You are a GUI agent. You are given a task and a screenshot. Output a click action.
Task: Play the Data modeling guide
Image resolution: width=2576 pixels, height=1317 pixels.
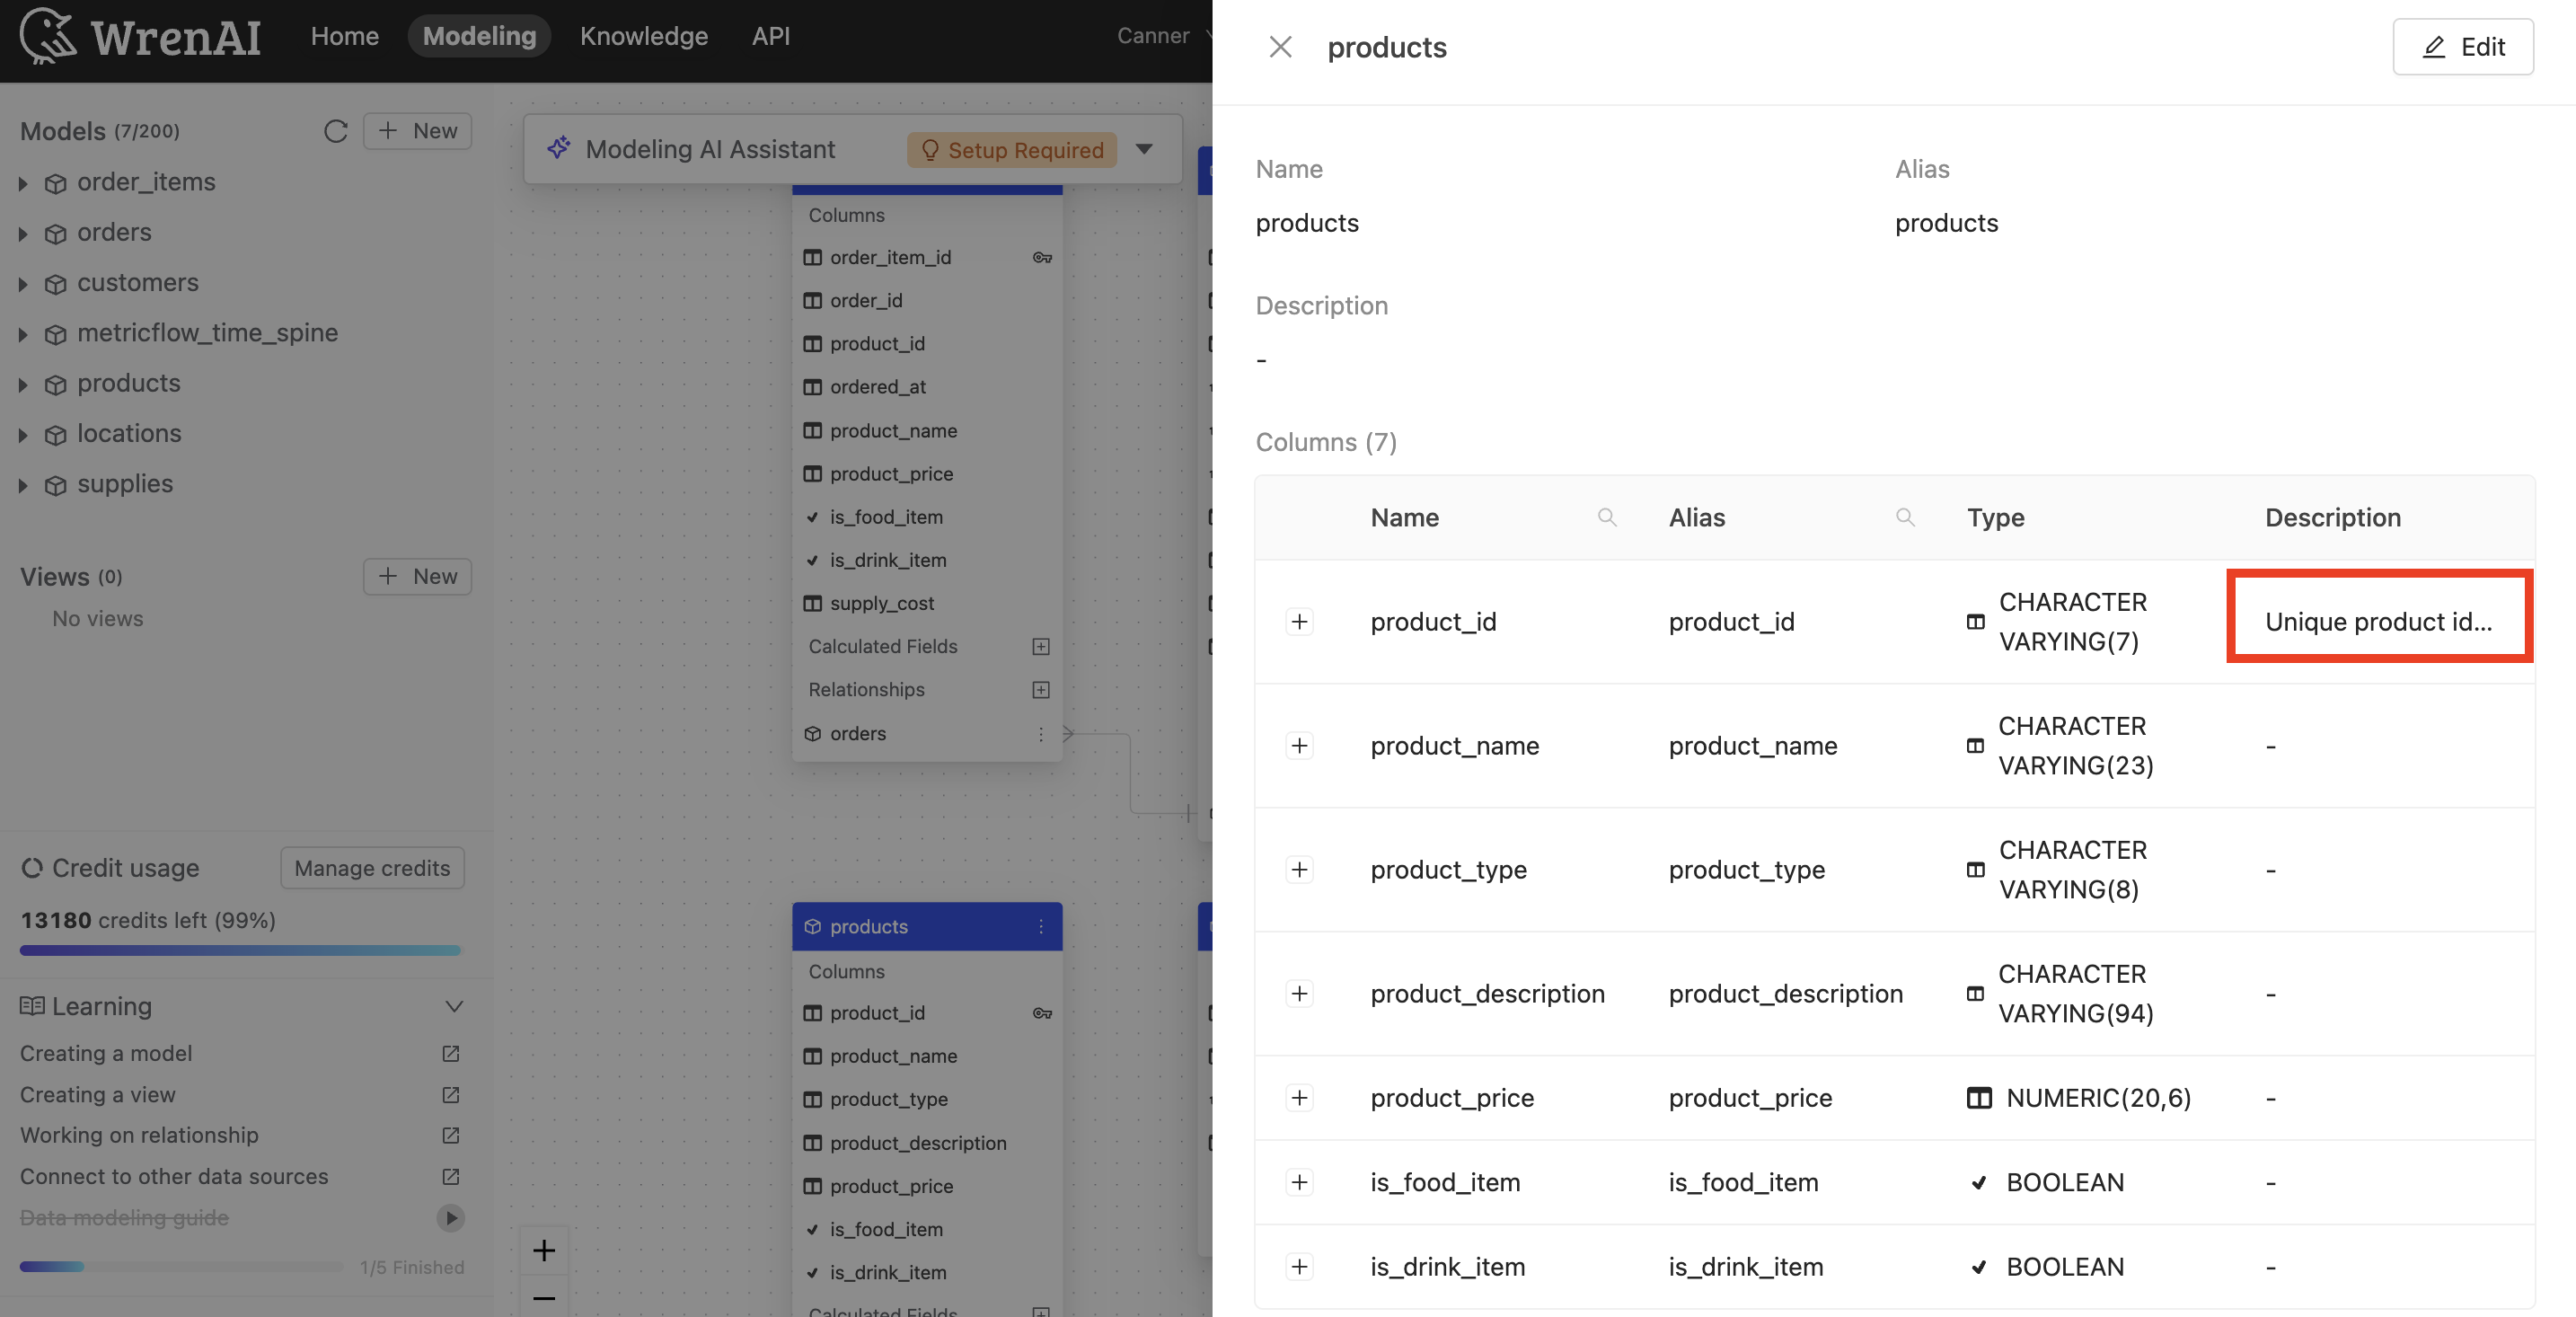451,1217
